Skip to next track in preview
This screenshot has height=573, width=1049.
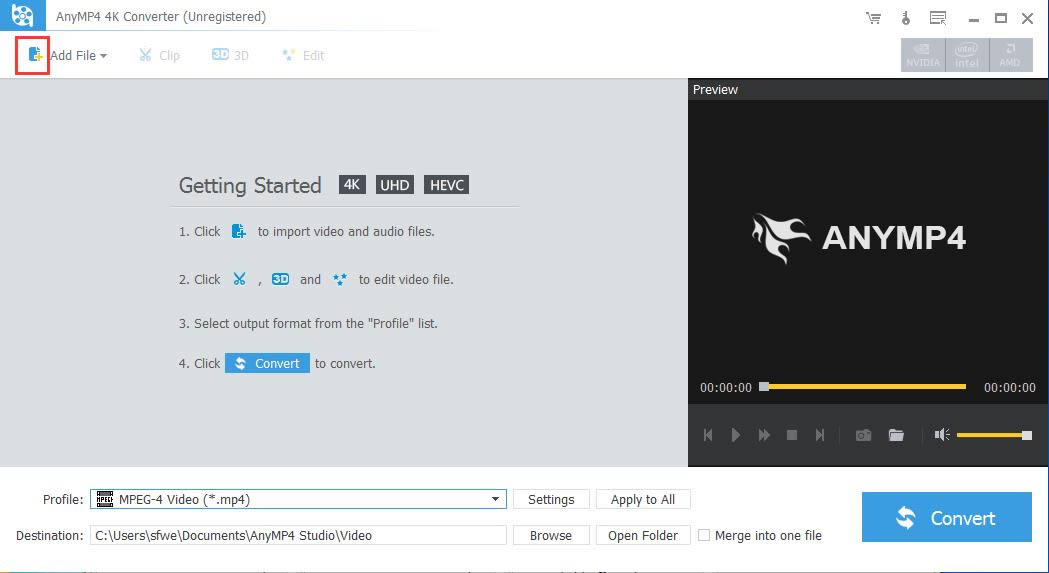[x=820, y=435]
